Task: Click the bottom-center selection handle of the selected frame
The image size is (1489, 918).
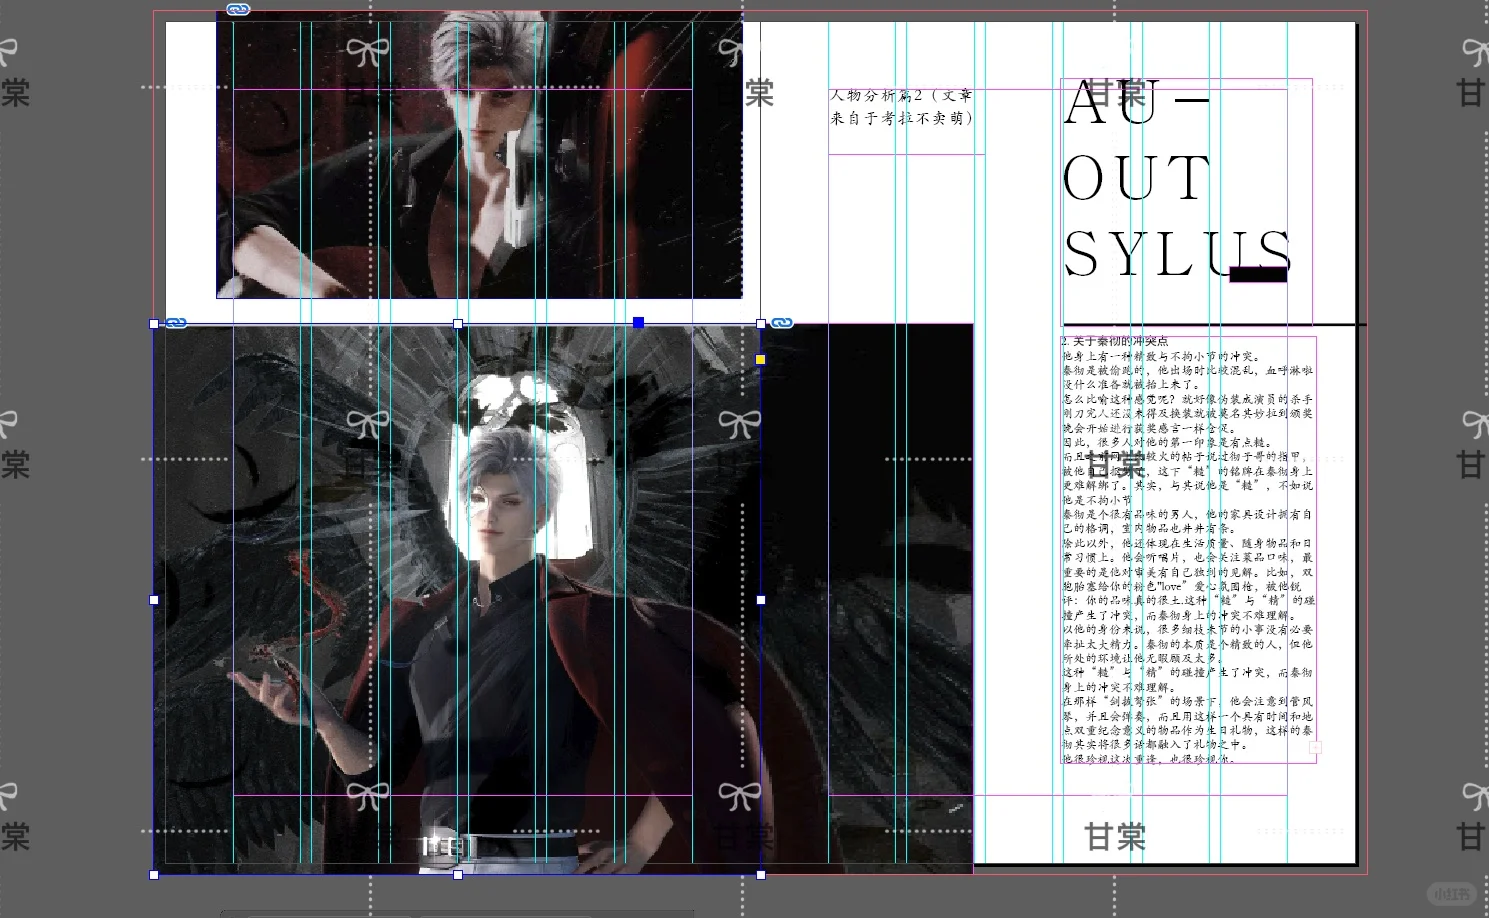Action: [458, 875]
